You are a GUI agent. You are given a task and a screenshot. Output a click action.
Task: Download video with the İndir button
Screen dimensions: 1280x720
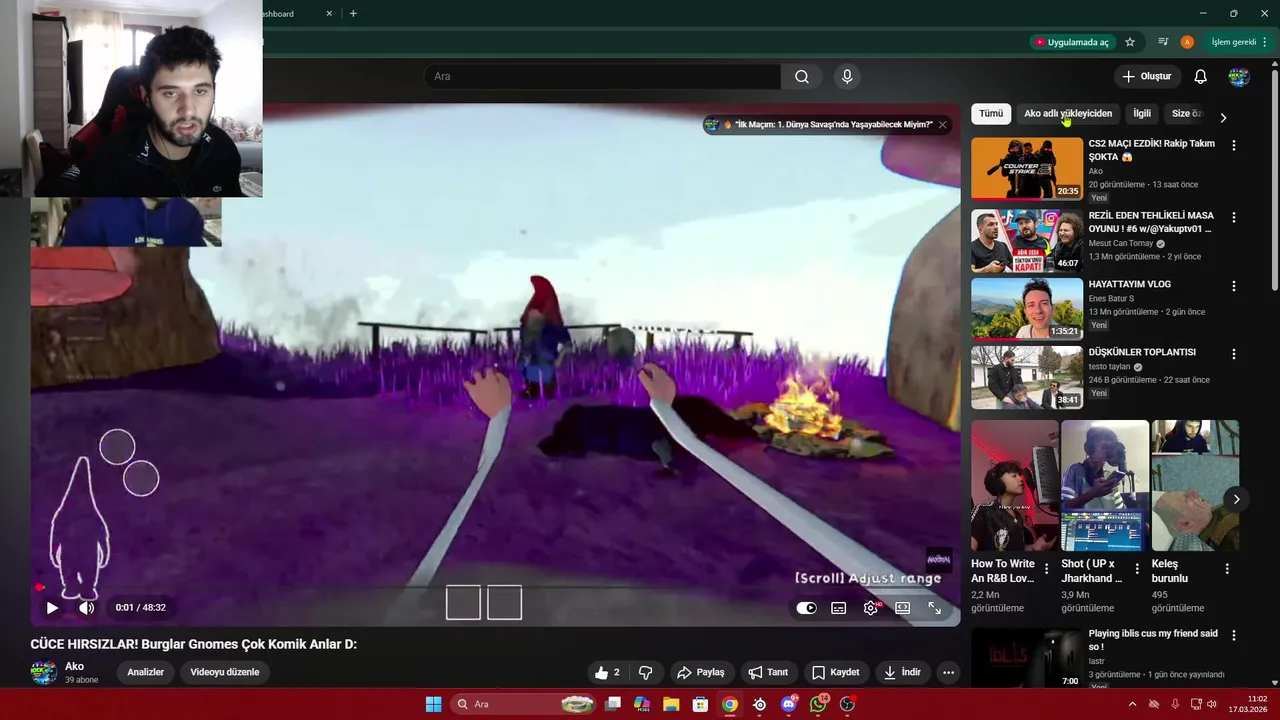click(x=901, y=672)
